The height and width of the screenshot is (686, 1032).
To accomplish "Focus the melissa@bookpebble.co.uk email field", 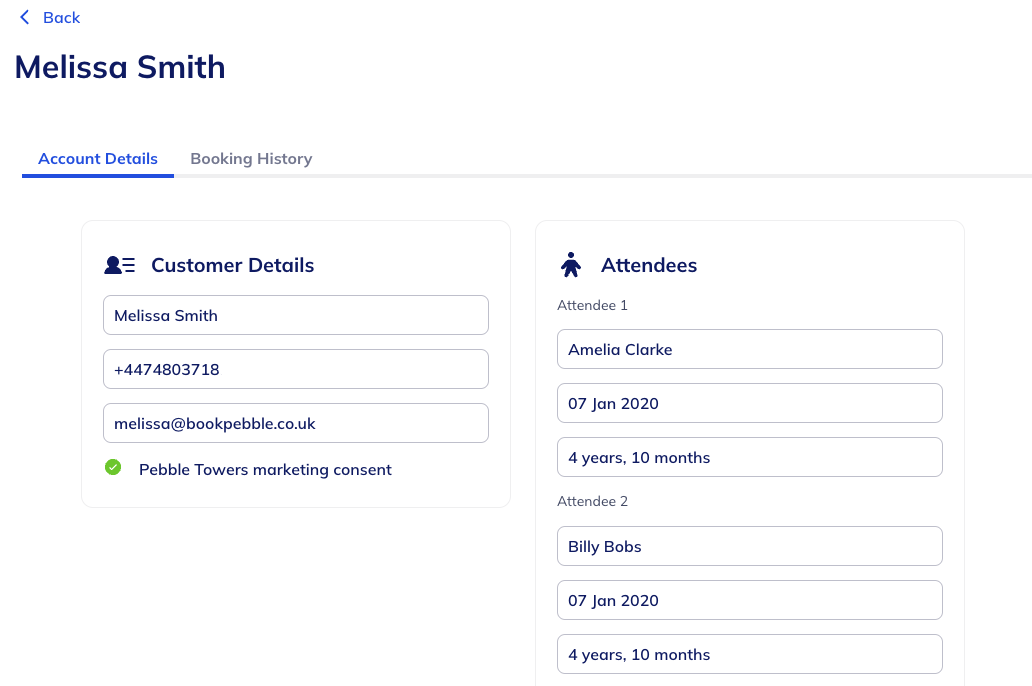I will tap(296, 423).
